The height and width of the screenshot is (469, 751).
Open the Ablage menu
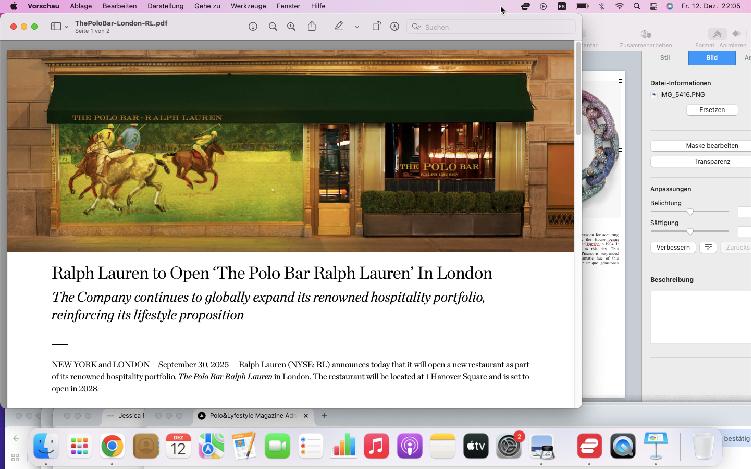[80, 6]
